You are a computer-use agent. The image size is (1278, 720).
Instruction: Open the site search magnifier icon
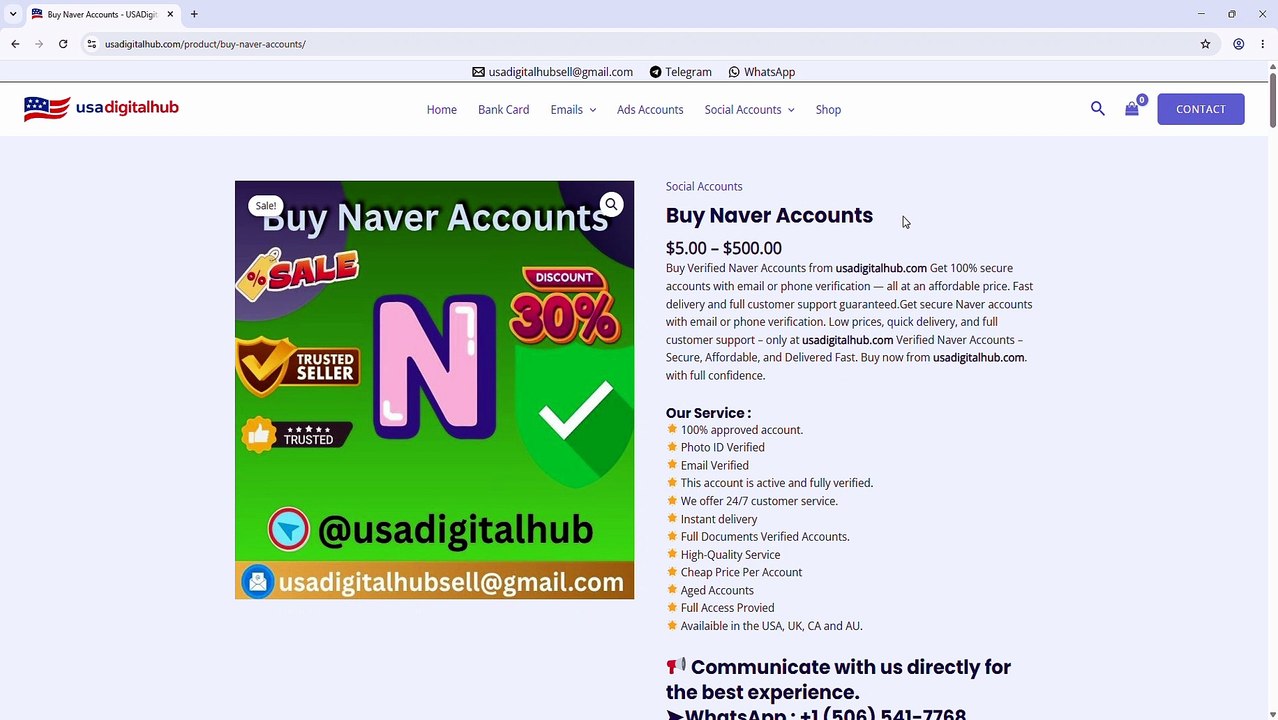[x=1098, y=109]
